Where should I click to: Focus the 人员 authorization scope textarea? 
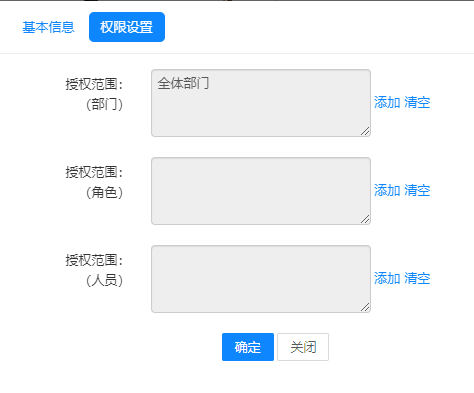[261, 279]
